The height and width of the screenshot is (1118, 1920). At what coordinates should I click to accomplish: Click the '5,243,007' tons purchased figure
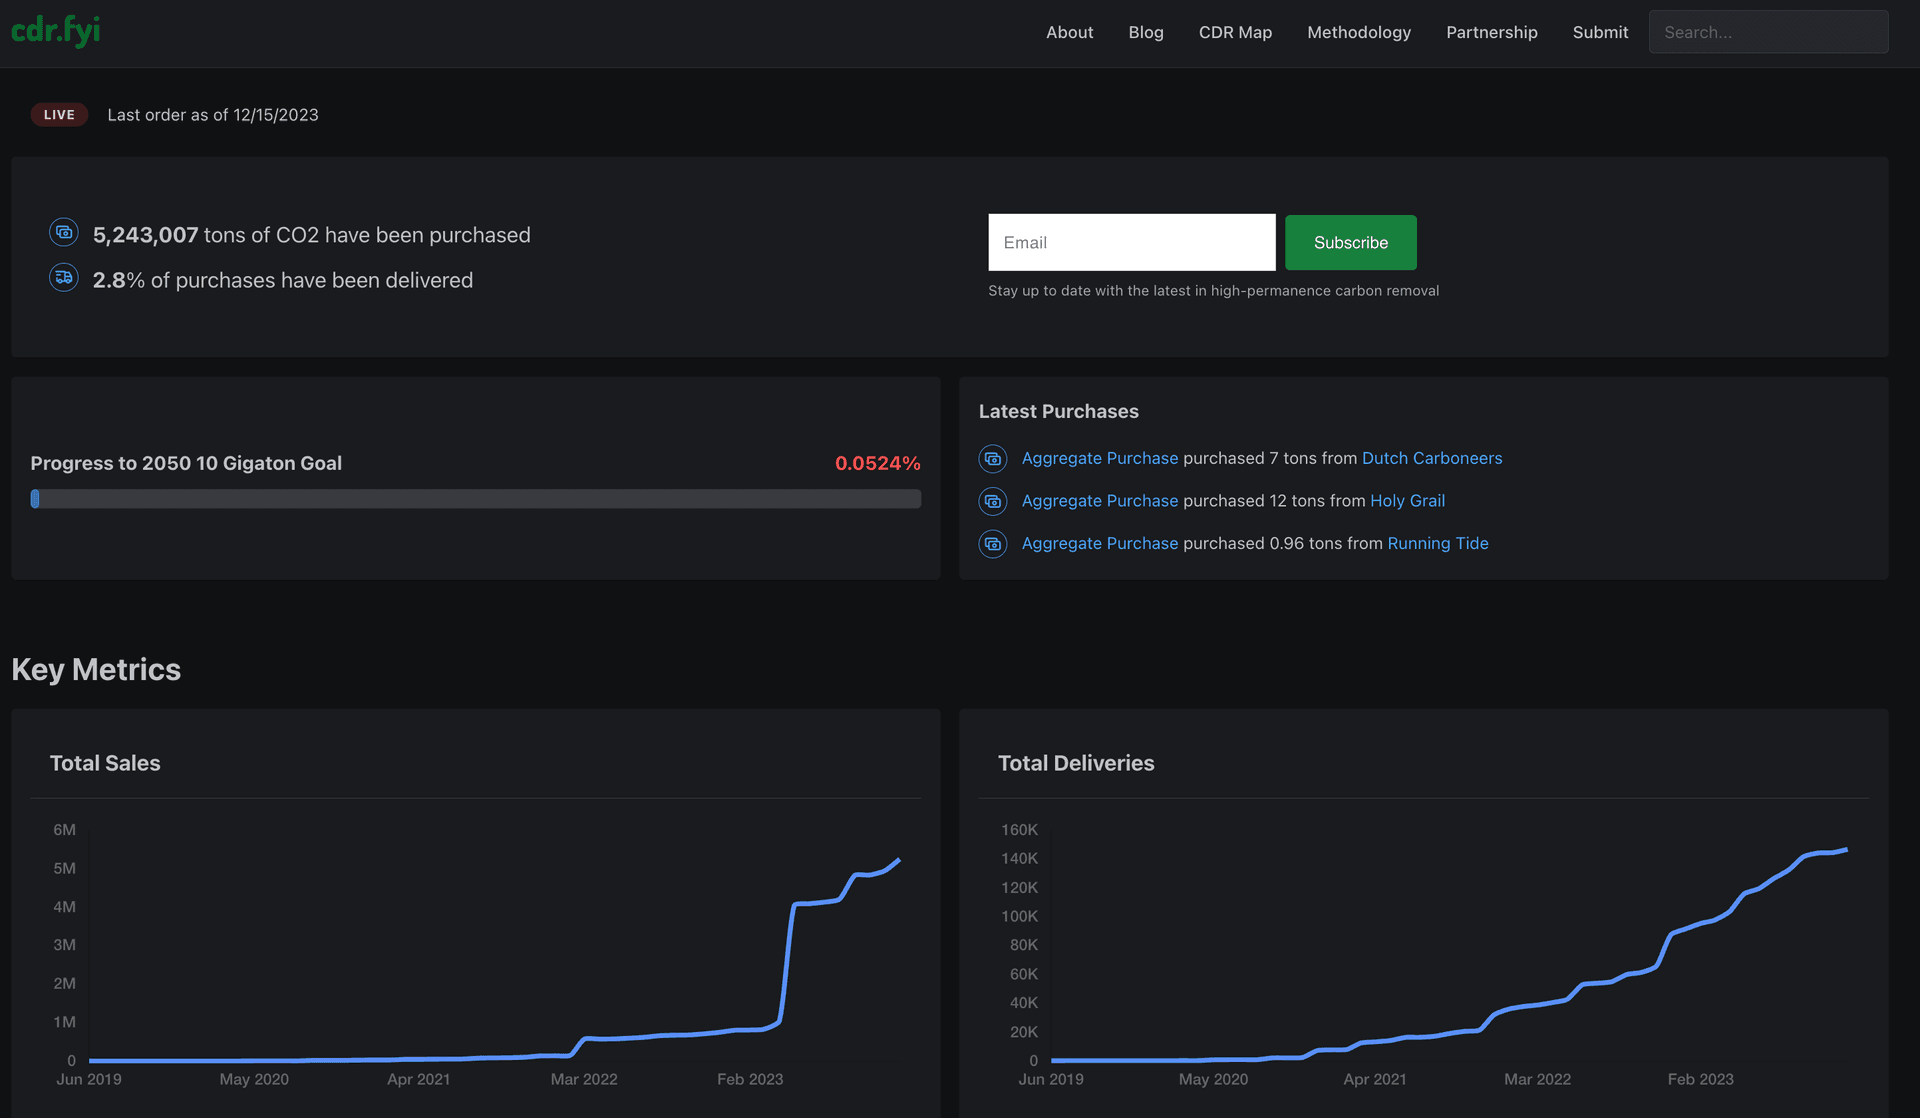point(145,235)
